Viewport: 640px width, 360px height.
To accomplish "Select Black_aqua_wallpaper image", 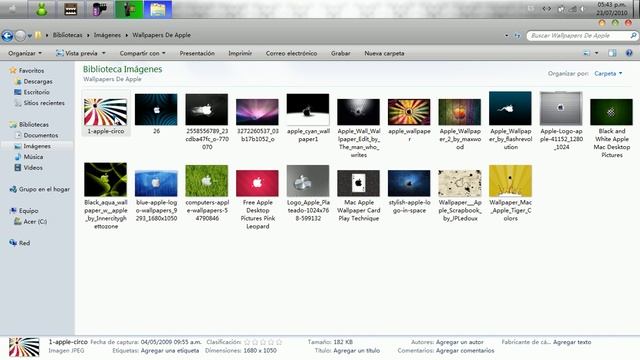I will pyautogui.click(x=105, y=180).
